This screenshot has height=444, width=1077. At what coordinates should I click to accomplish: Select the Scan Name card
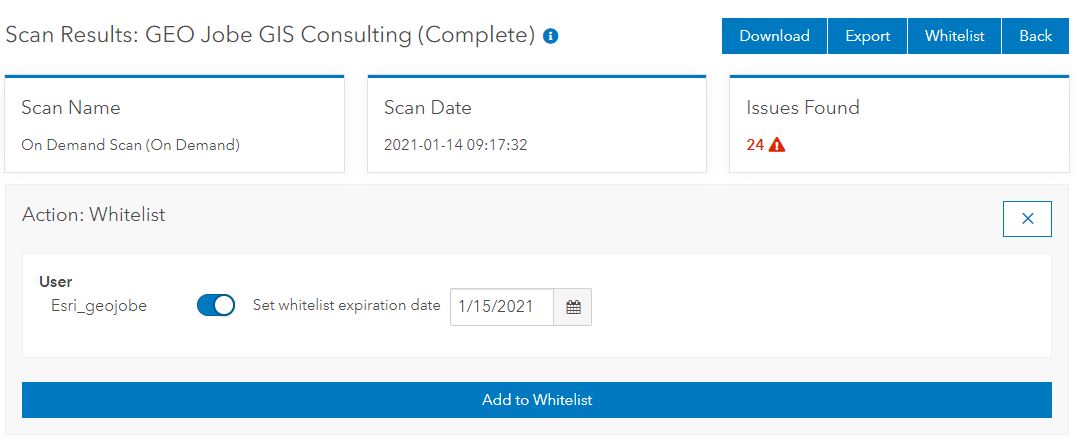(x=174, y=124)
